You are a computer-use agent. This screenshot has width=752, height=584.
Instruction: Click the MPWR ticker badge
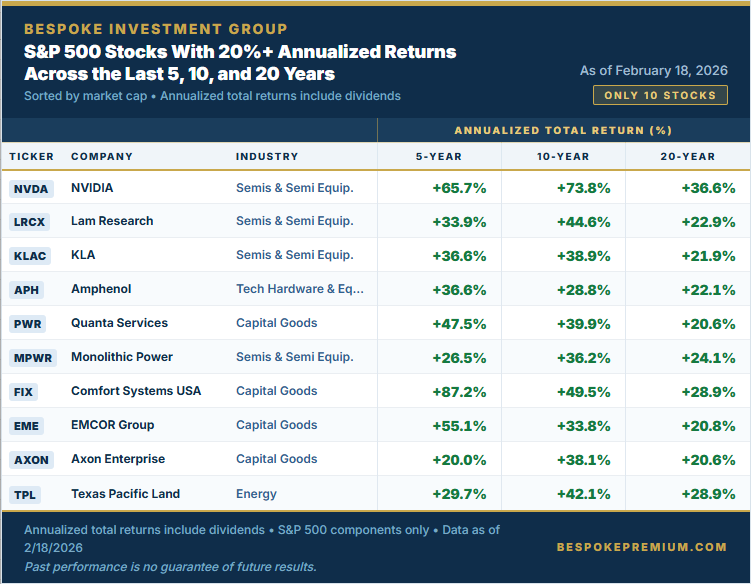point(33,358)
